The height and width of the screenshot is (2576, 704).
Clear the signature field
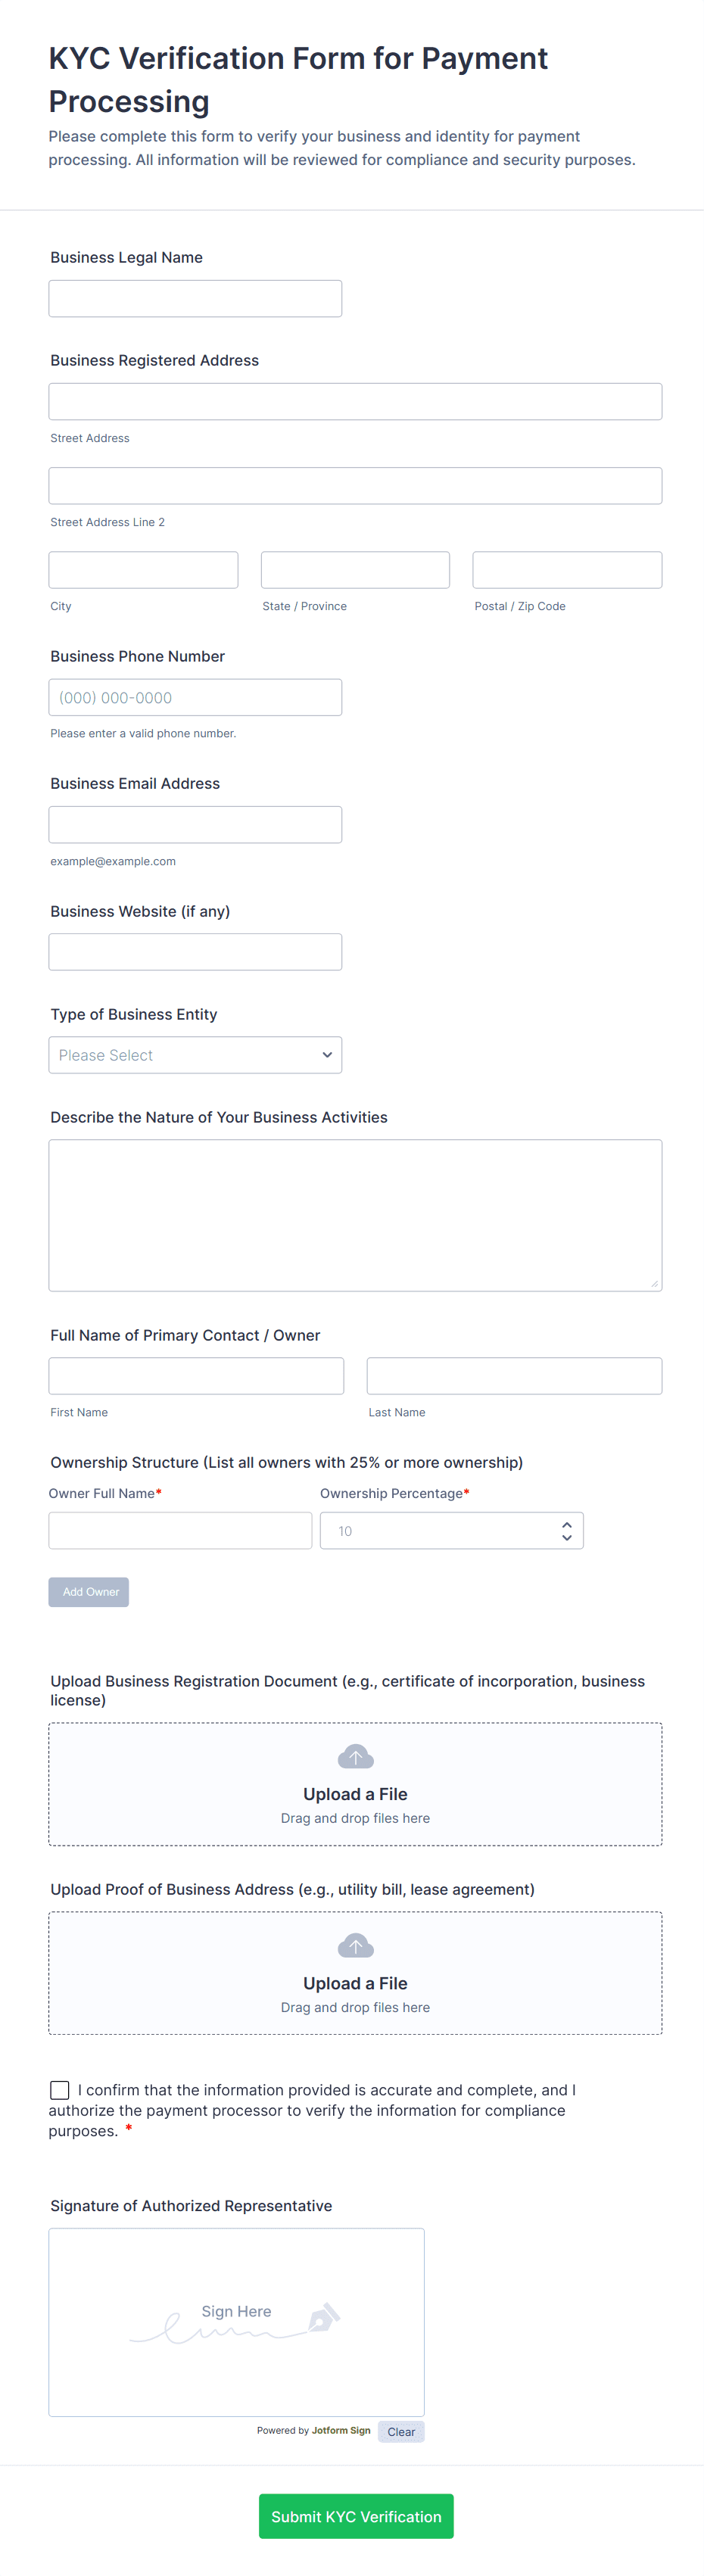coord(401,2432)
